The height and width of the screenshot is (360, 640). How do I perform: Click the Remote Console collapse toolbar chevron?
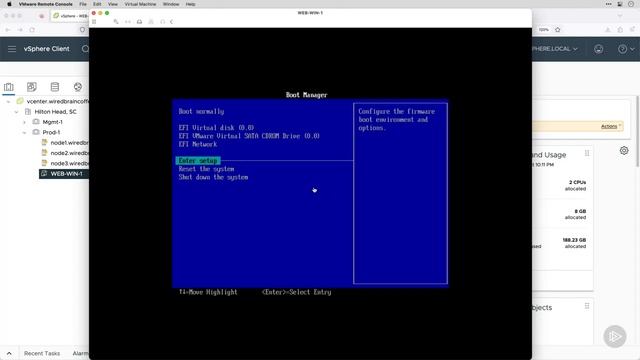171,22
